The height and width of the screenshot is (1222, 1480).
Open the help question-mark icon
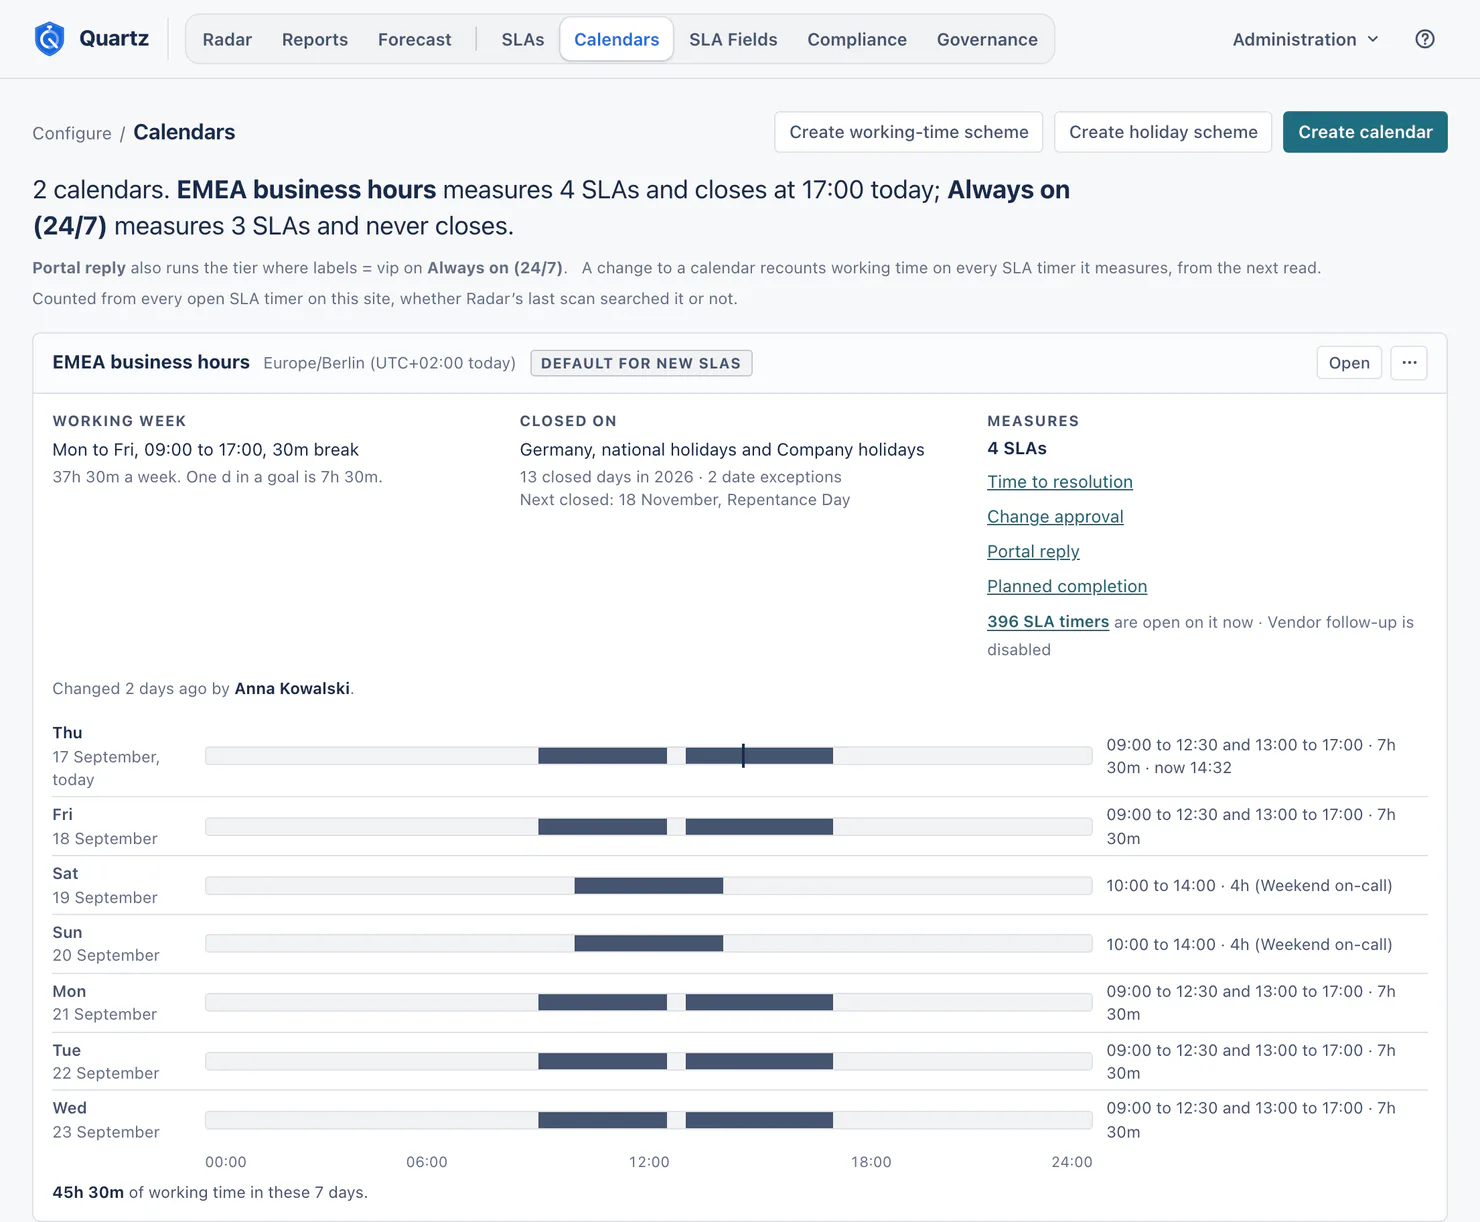point(1425,39)
